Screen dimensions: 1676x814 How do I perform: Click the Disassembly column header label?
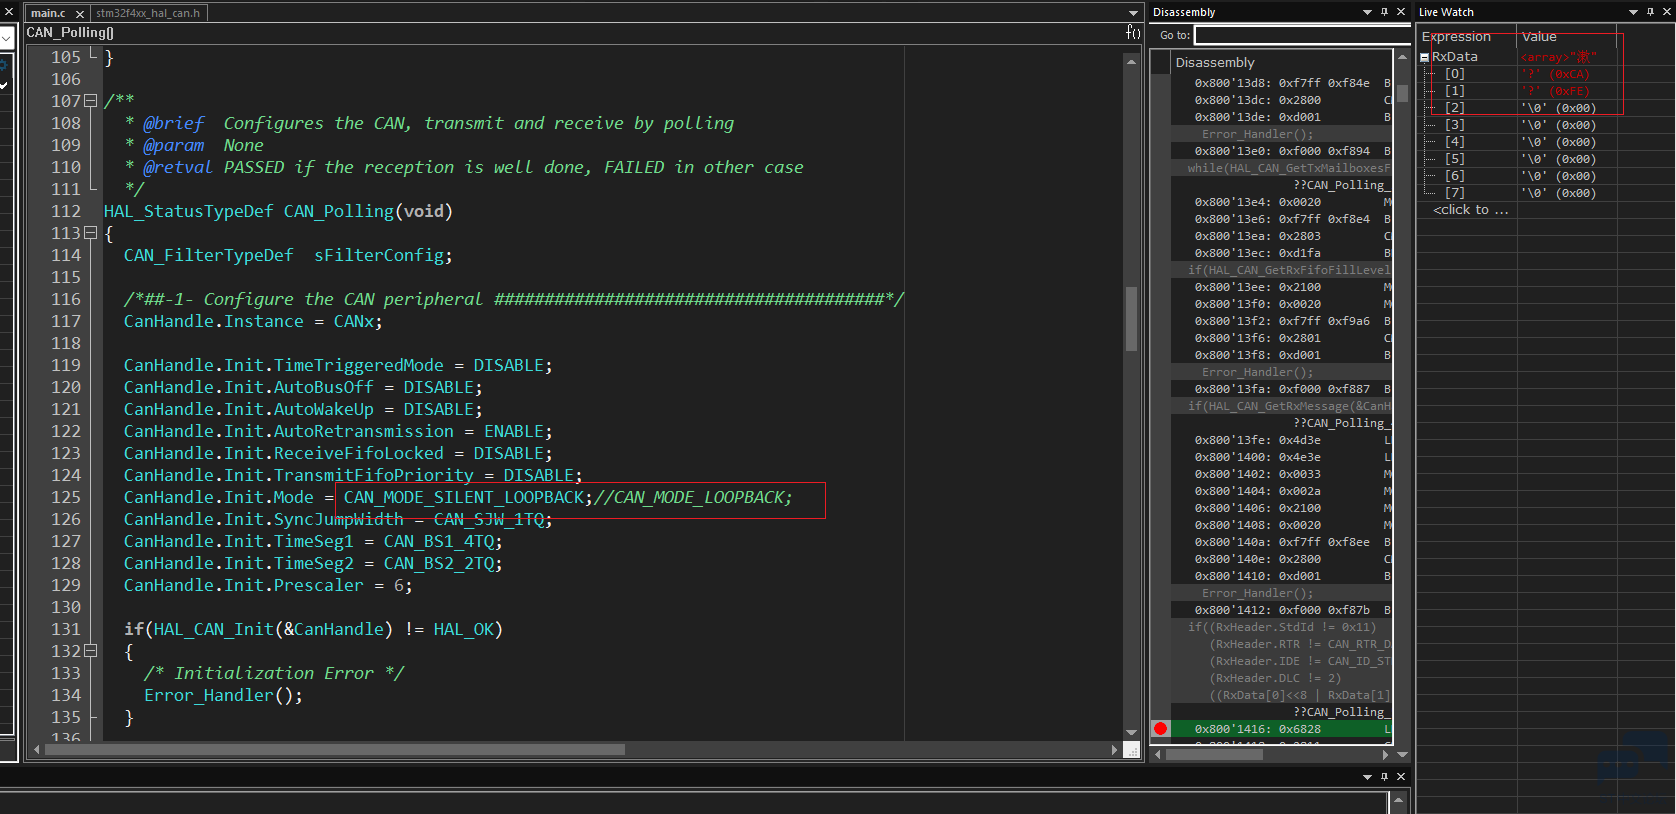pos(1214,62)
